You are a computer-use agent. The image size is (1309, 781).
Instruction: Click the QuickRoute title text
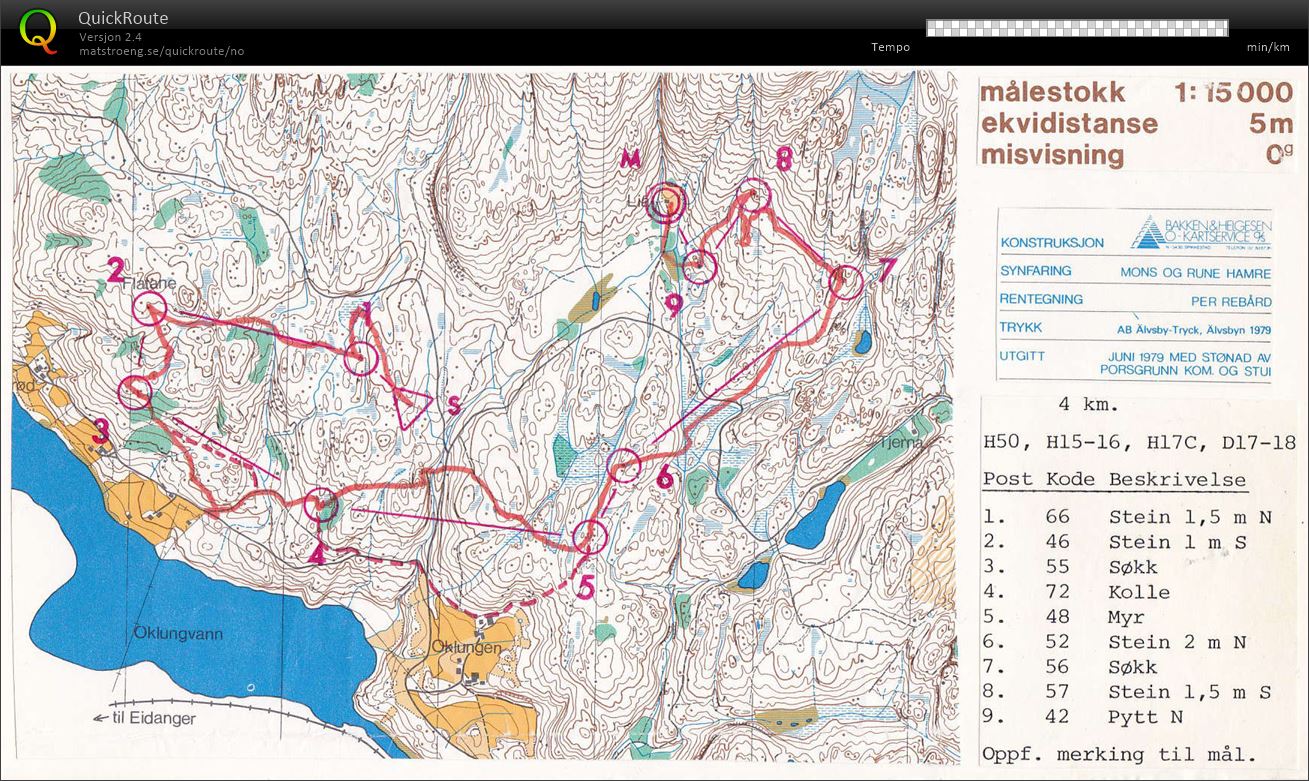click(x=123, y=18)
